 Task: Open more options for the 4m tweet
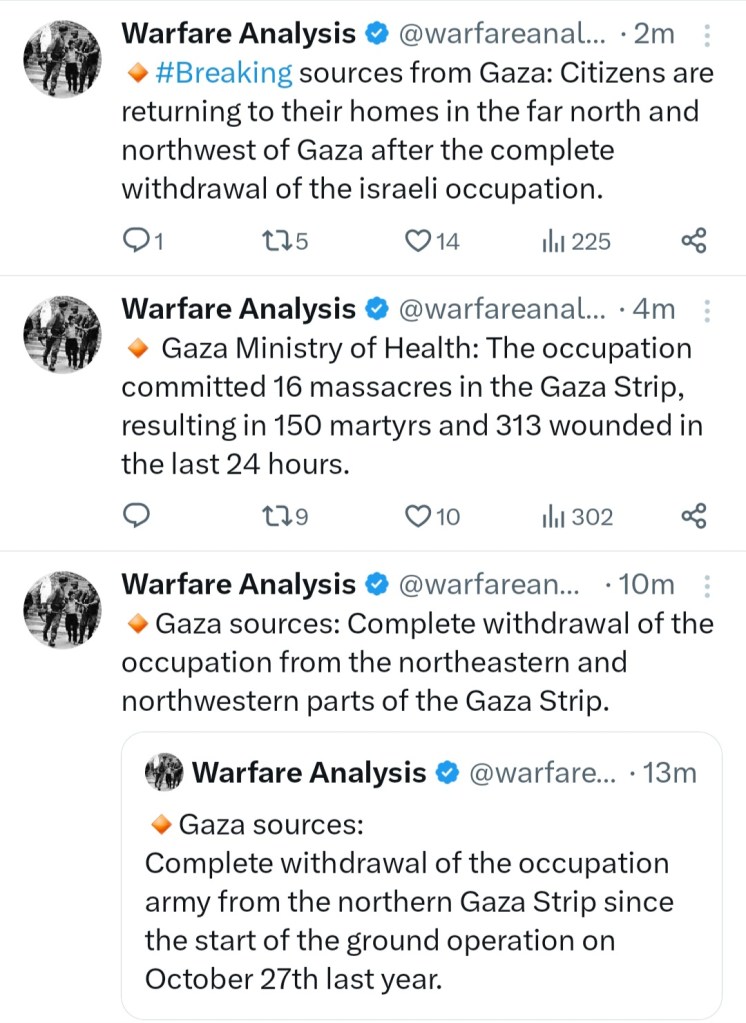[x=708, y=311]
